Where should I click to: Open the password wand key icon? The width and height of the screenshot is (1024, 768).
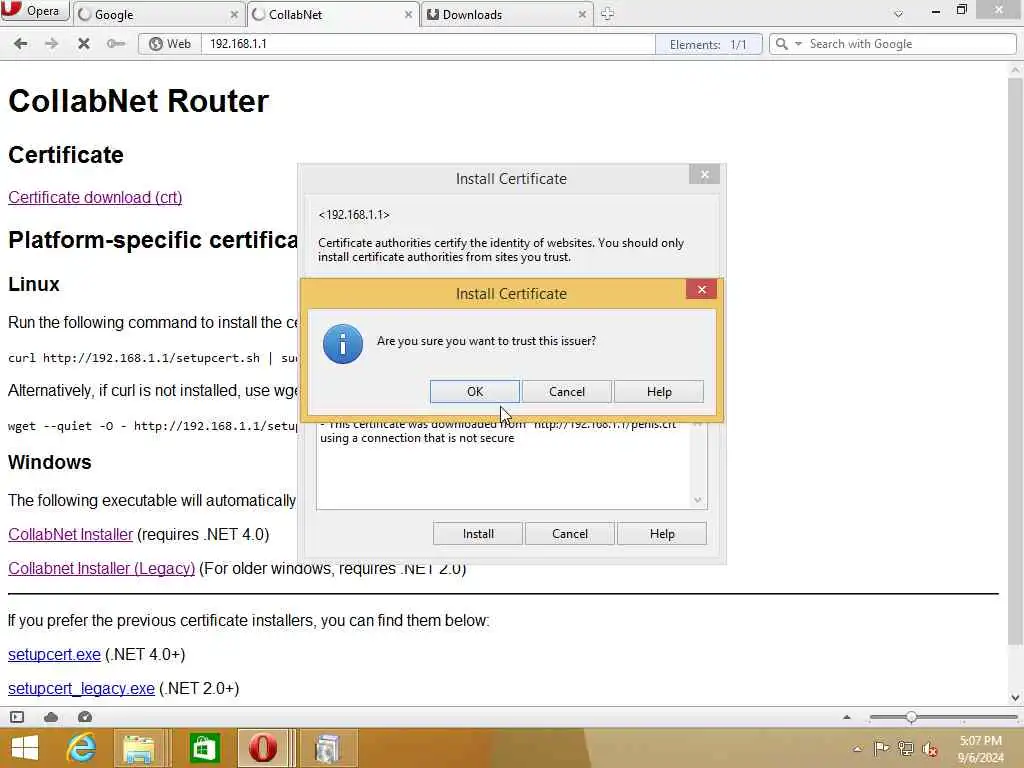pyautogui.click(x=116, y=44)
